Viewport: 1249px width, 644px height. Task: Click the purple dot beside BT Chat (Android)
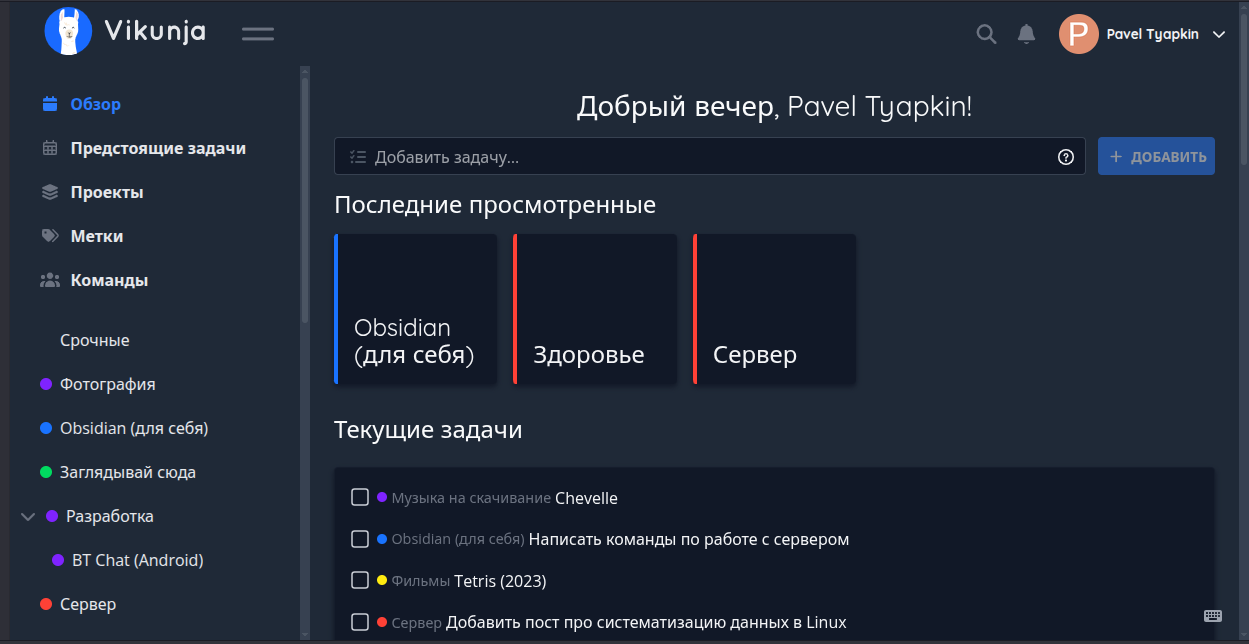point(58,560)
